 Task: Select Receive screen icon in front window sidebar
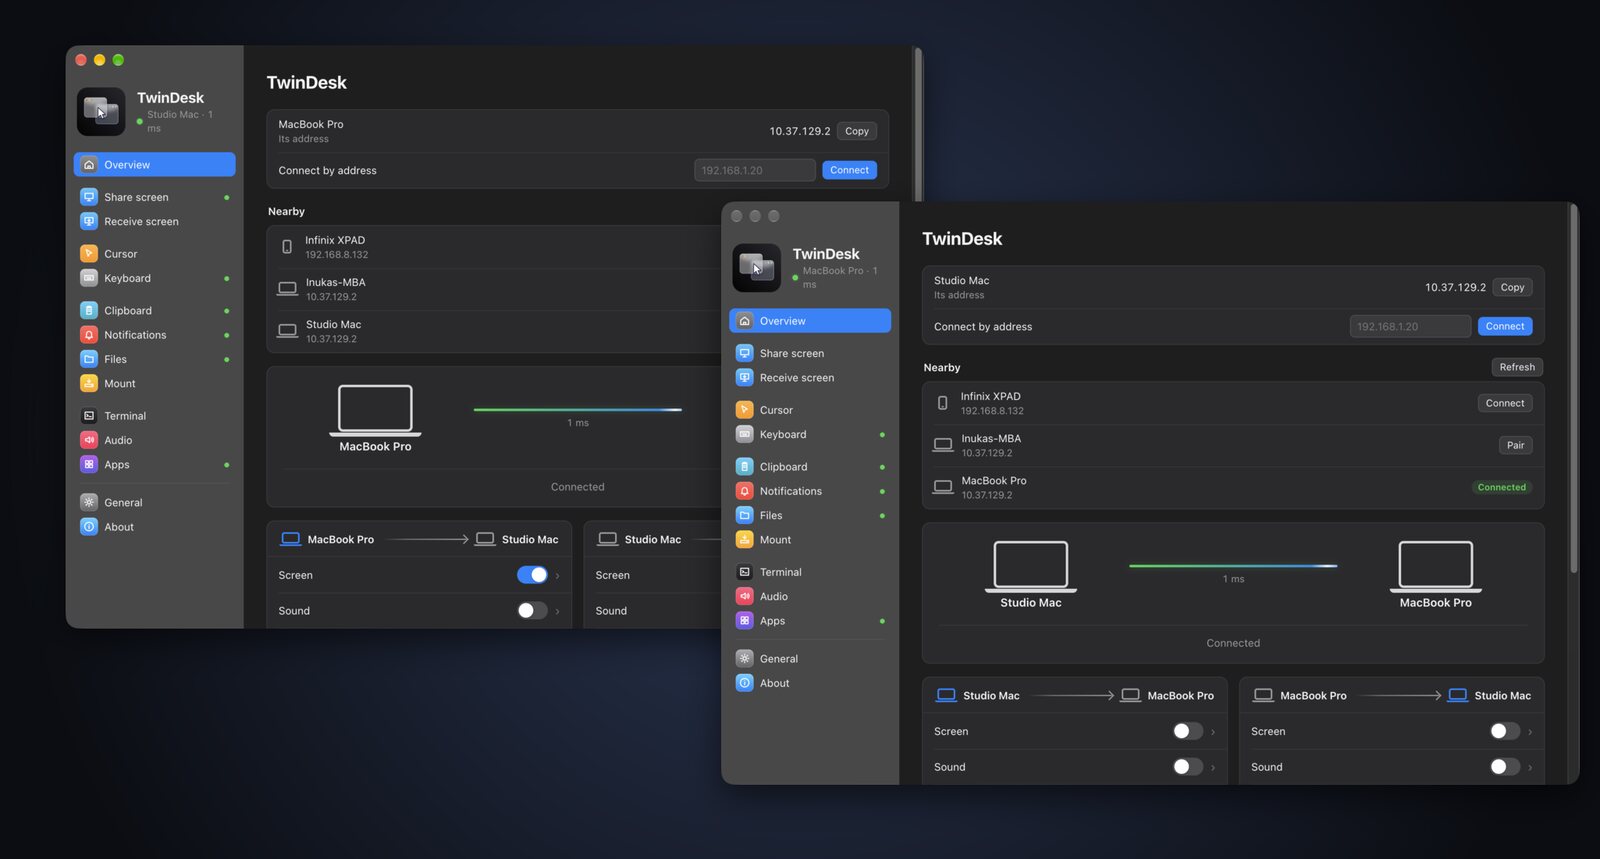tap(744, 378)
